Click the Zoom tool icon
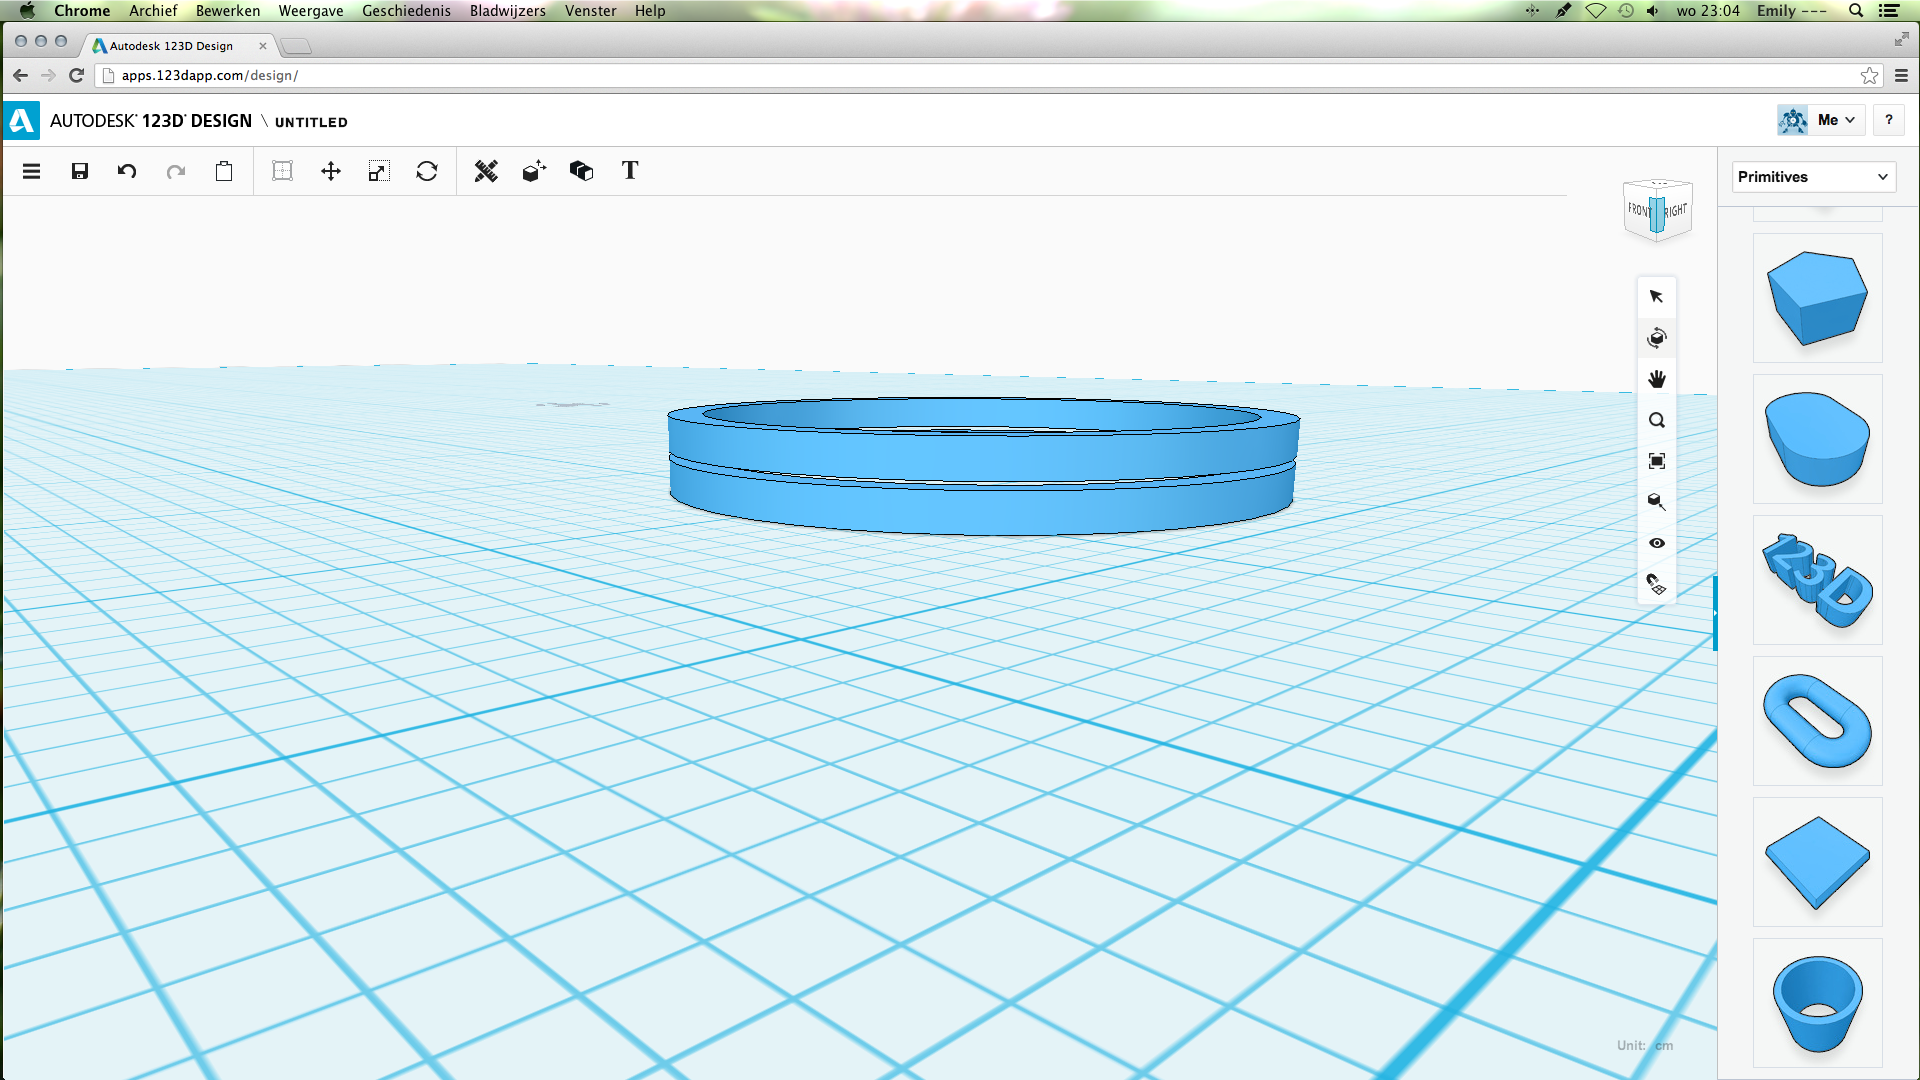This screenshot has height=1080, width=1920. tap(1658, 419)
